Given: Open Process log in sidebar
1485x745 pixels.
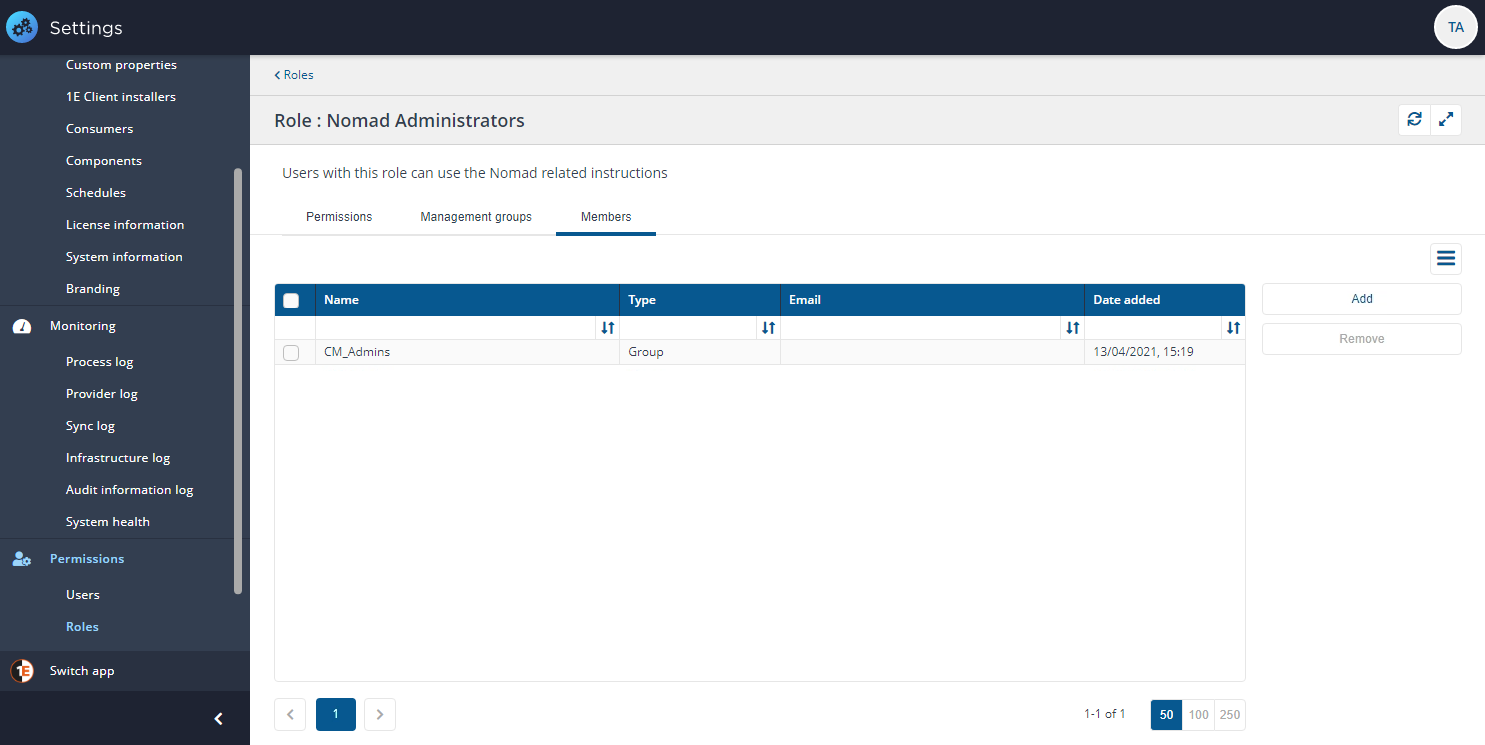Looking at the screenshot, I should coord(100,362).
